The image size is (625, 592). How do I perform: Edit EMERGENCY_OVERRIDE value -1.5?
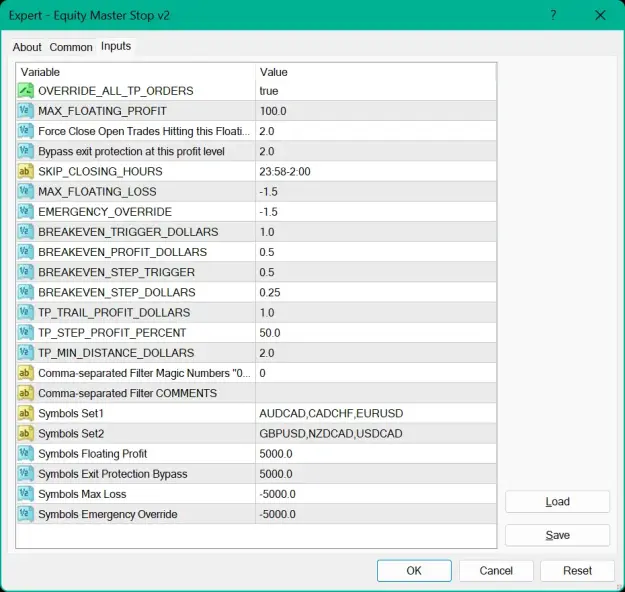pos(376,212)
